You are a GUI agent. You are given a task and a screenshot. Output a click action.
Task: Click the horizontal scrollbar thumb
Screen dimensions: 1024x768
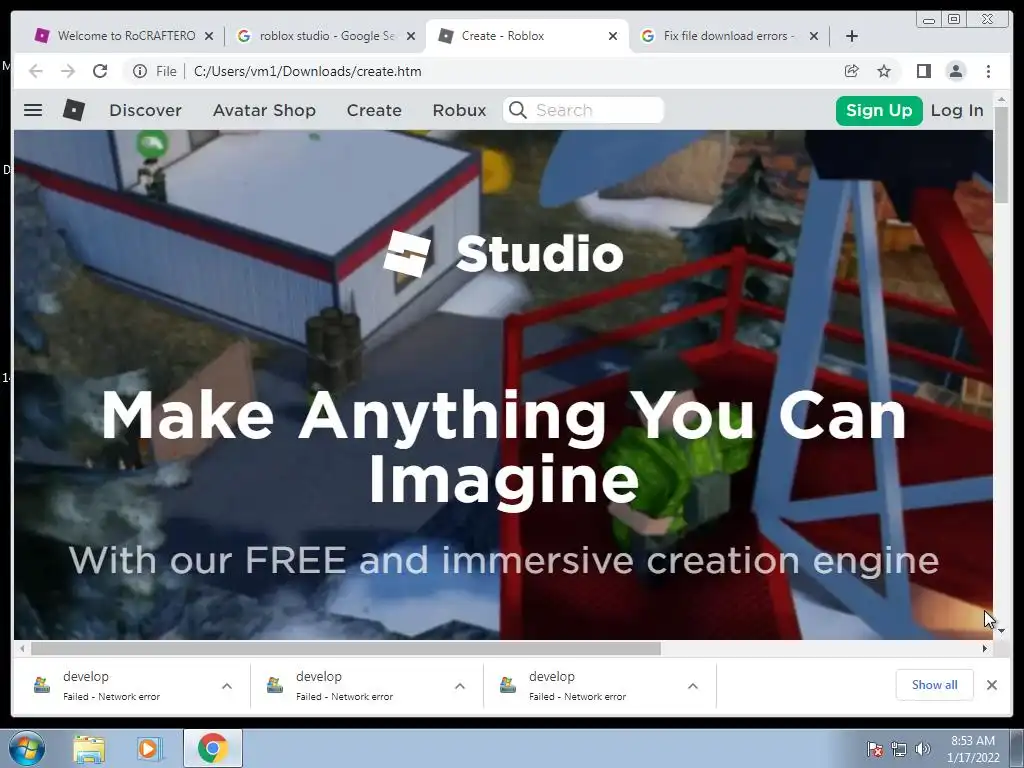pyautogui.click(x=345, y=648)
